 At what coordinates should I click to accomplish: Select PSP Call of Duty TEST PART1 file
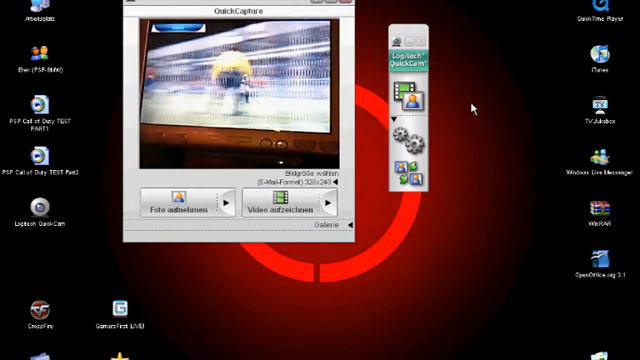coord(40,113)
